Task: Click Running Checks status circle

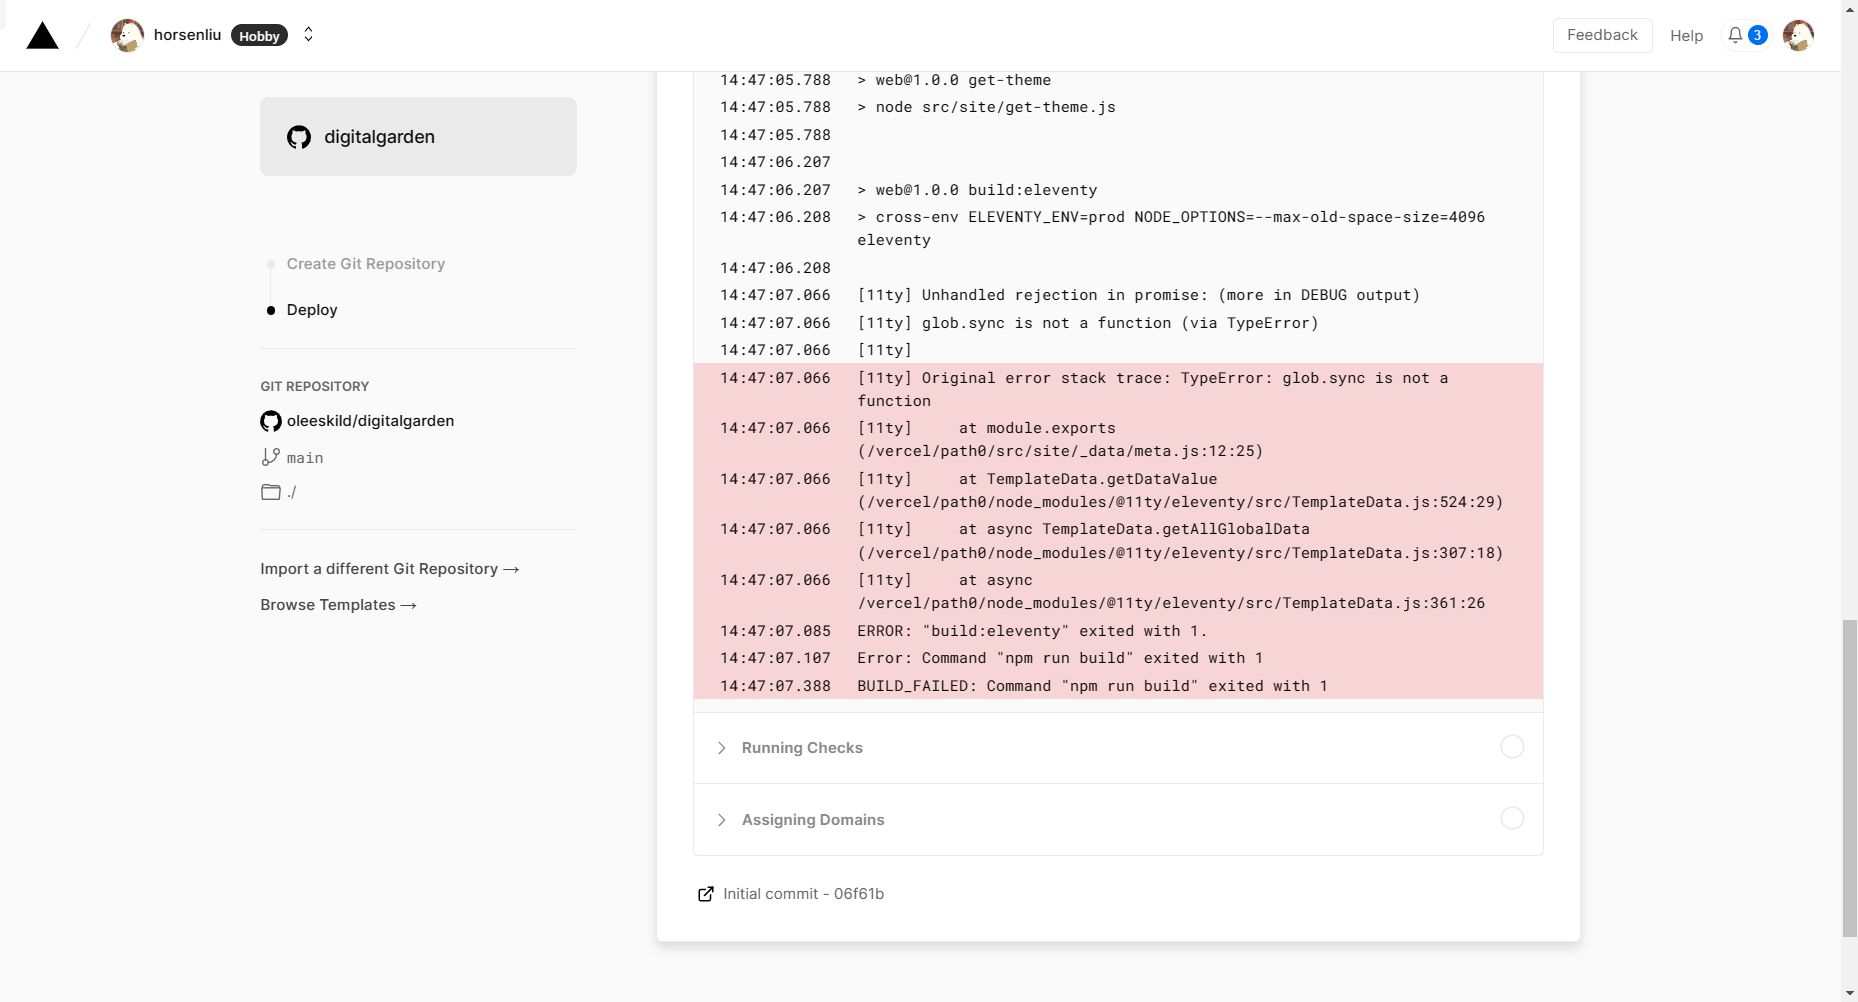Action: 1512,747
